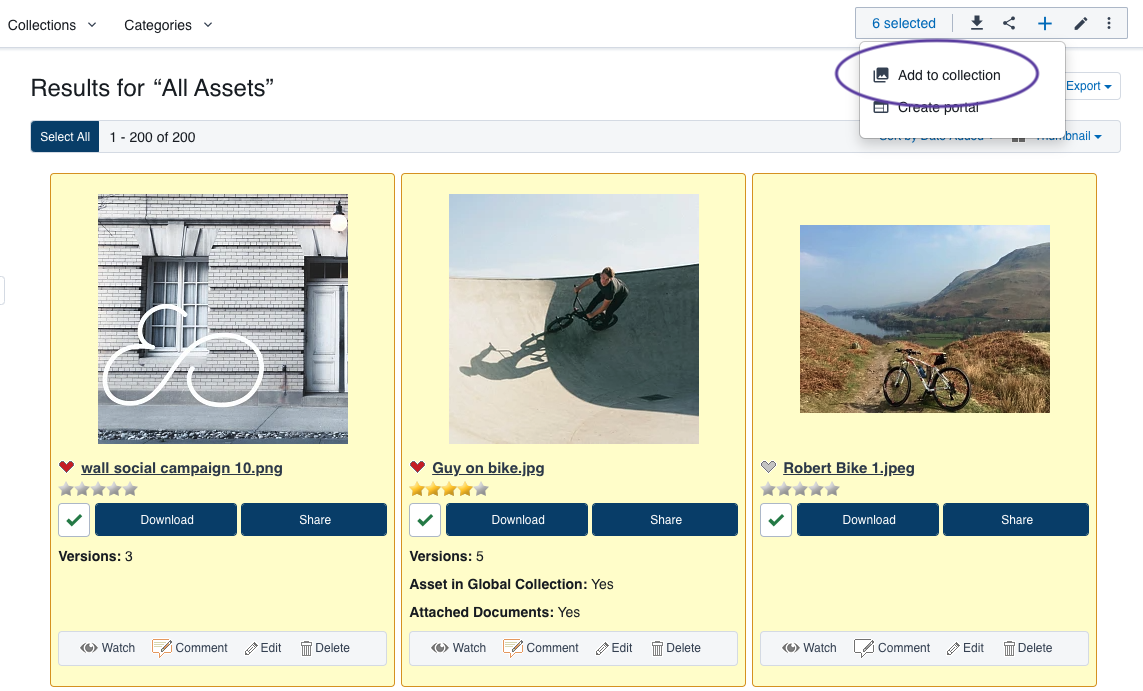
Task: Favorite Robert Bike 1.jpeg with heart icon
Action: coord(768,467)
